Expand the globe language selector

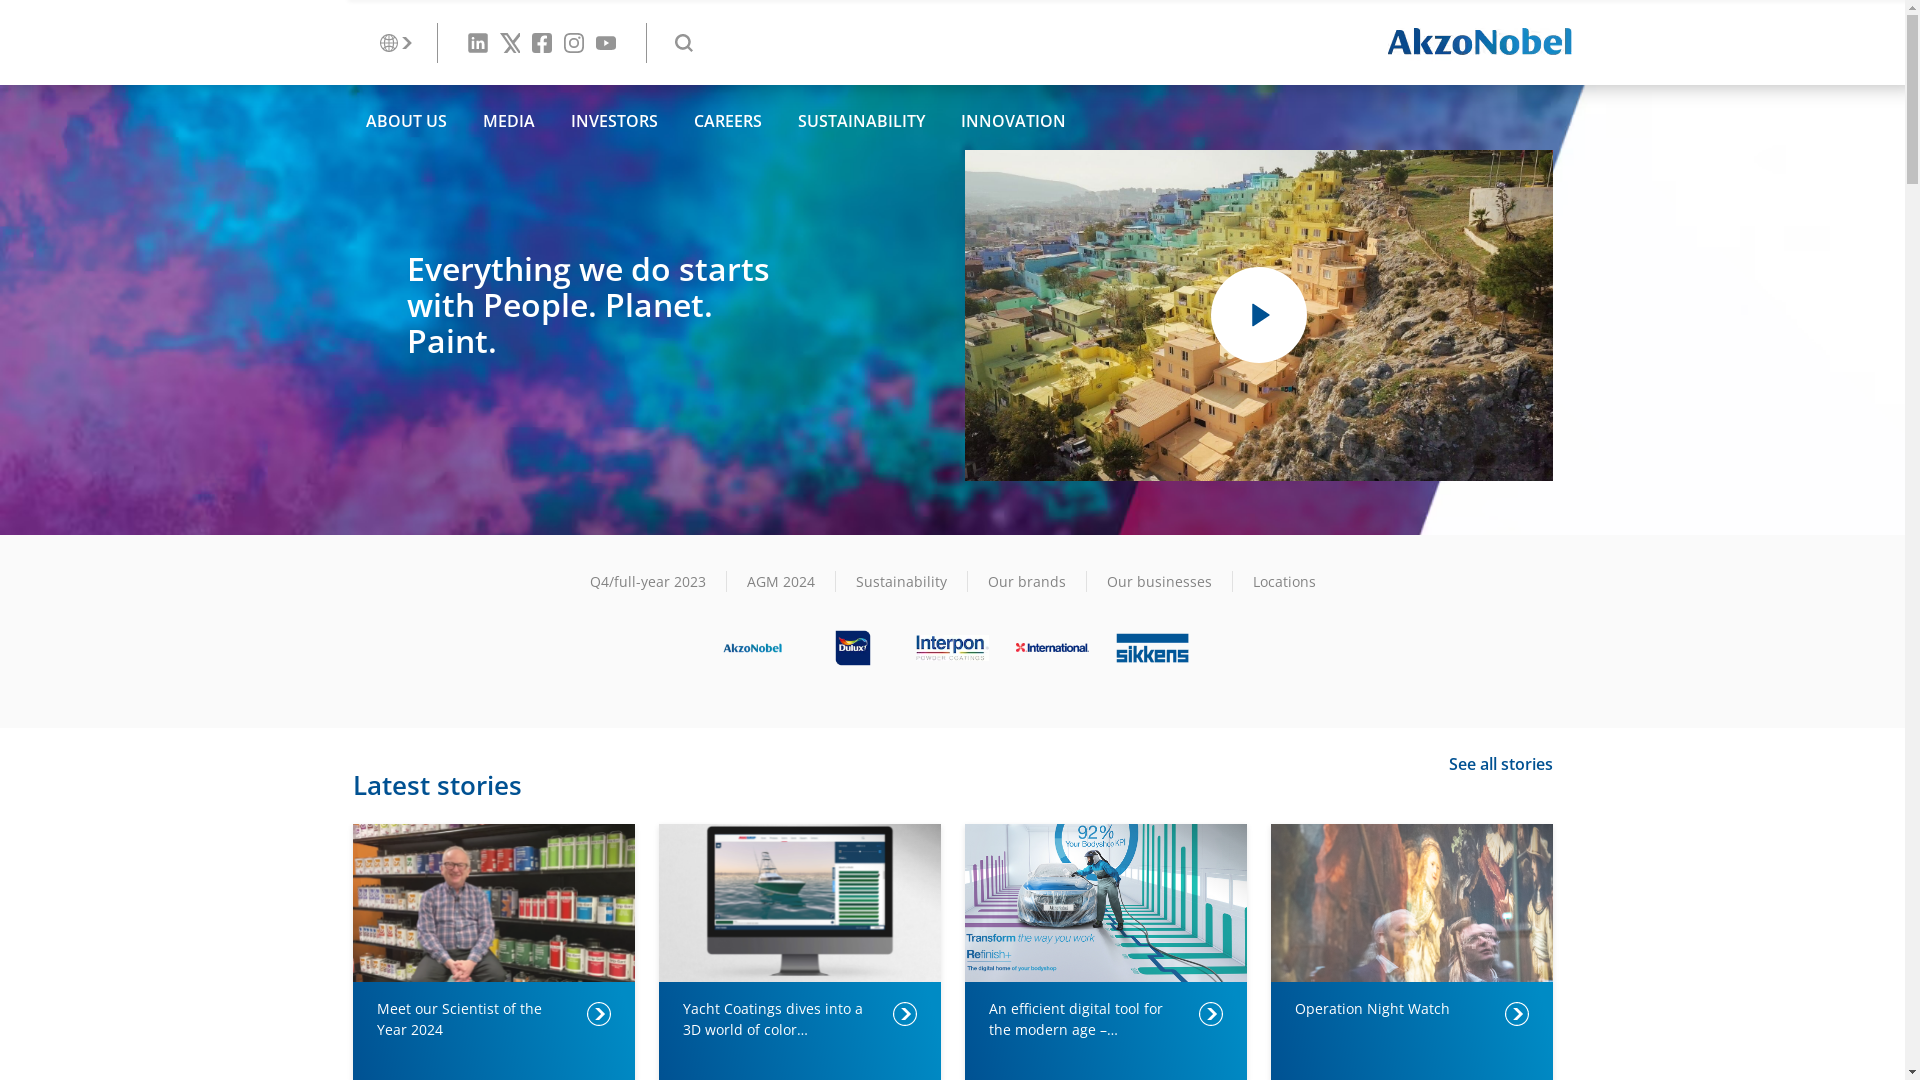pyautogui.click(x=396, y=43)
